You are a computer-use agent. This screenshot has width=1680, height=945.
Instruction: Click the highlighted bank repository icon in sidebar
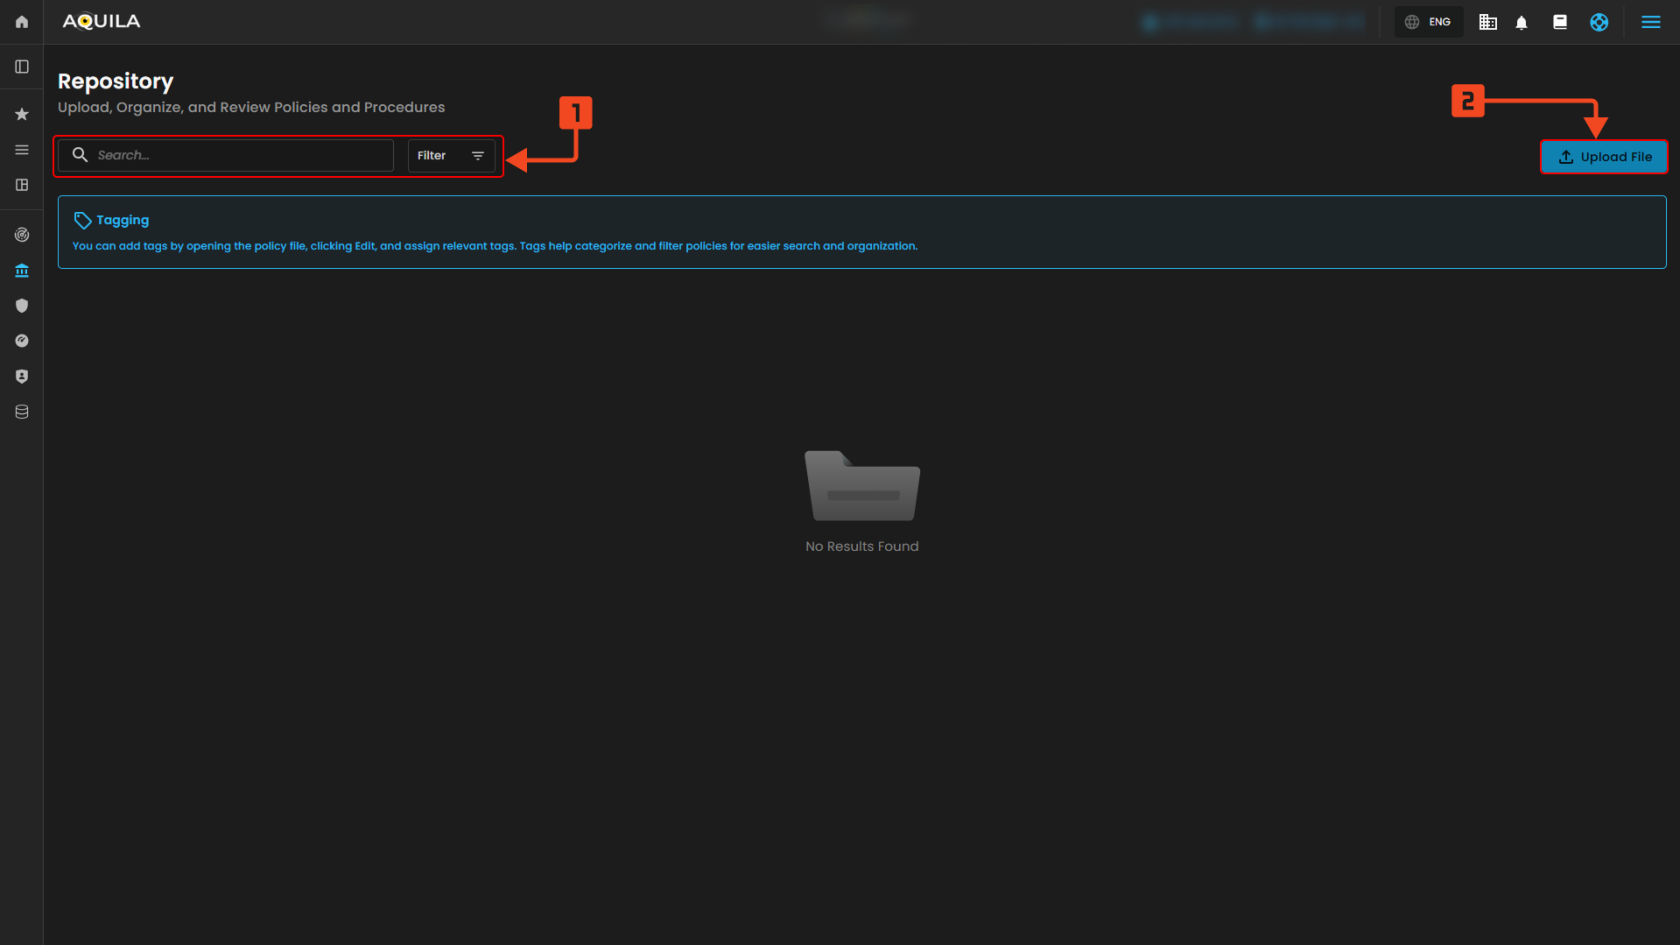[x=21, y=270]
